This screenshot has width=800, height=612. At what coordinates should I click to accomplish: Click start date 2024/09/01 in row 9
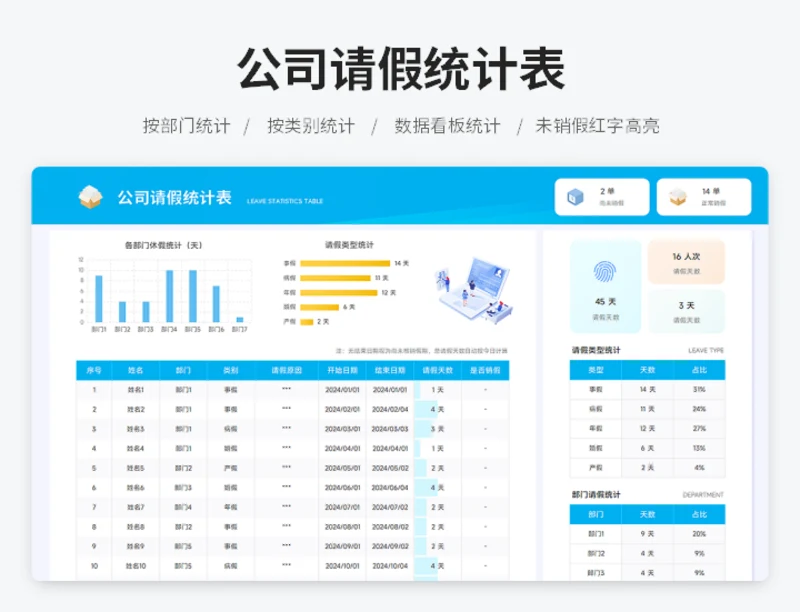pos(342,546)
